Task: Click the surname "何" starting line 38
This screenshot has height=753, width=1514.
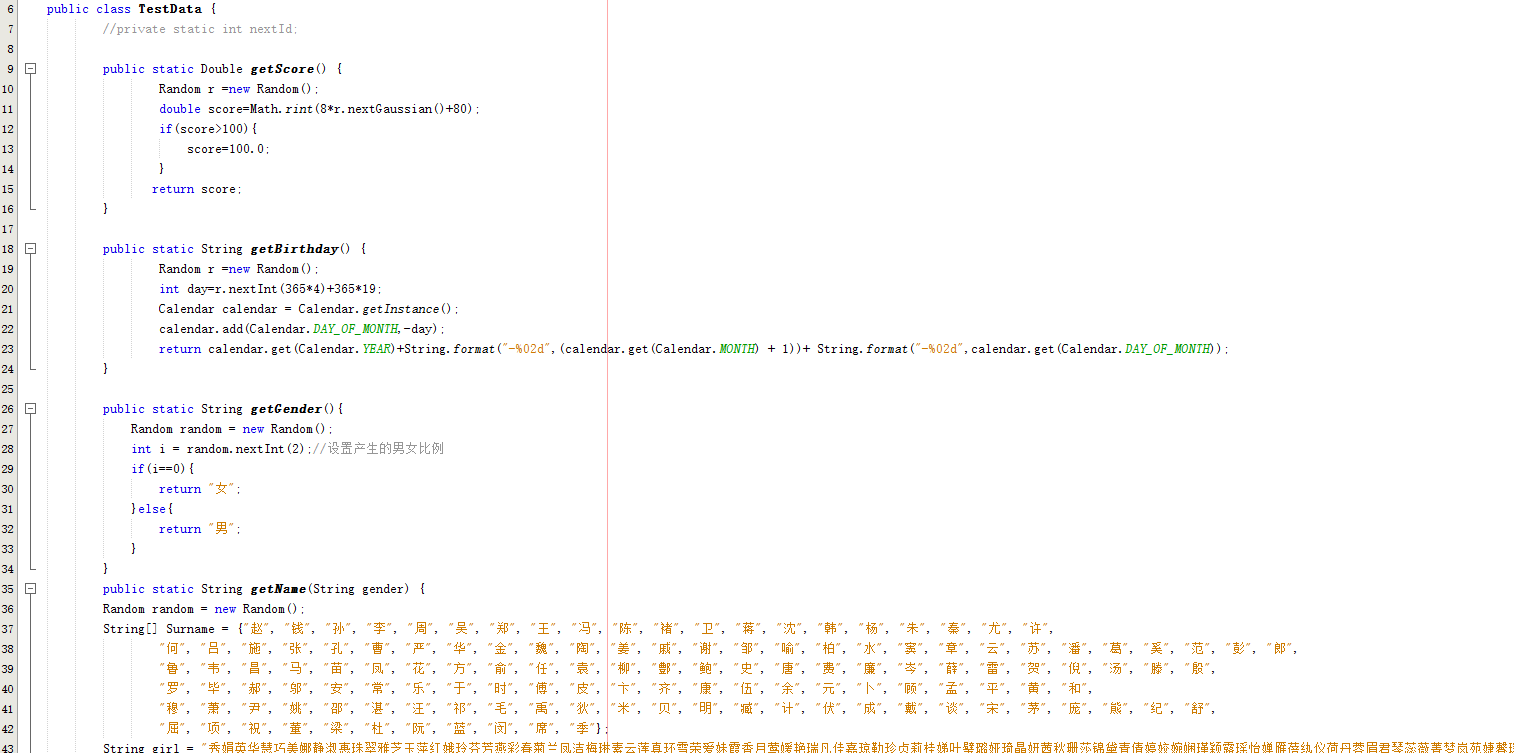Action: [174, 649]
